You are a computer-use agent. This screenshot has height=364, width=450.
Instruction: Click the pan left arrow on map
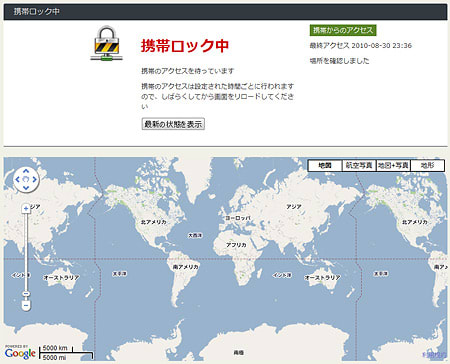click(x=18, y=179)
